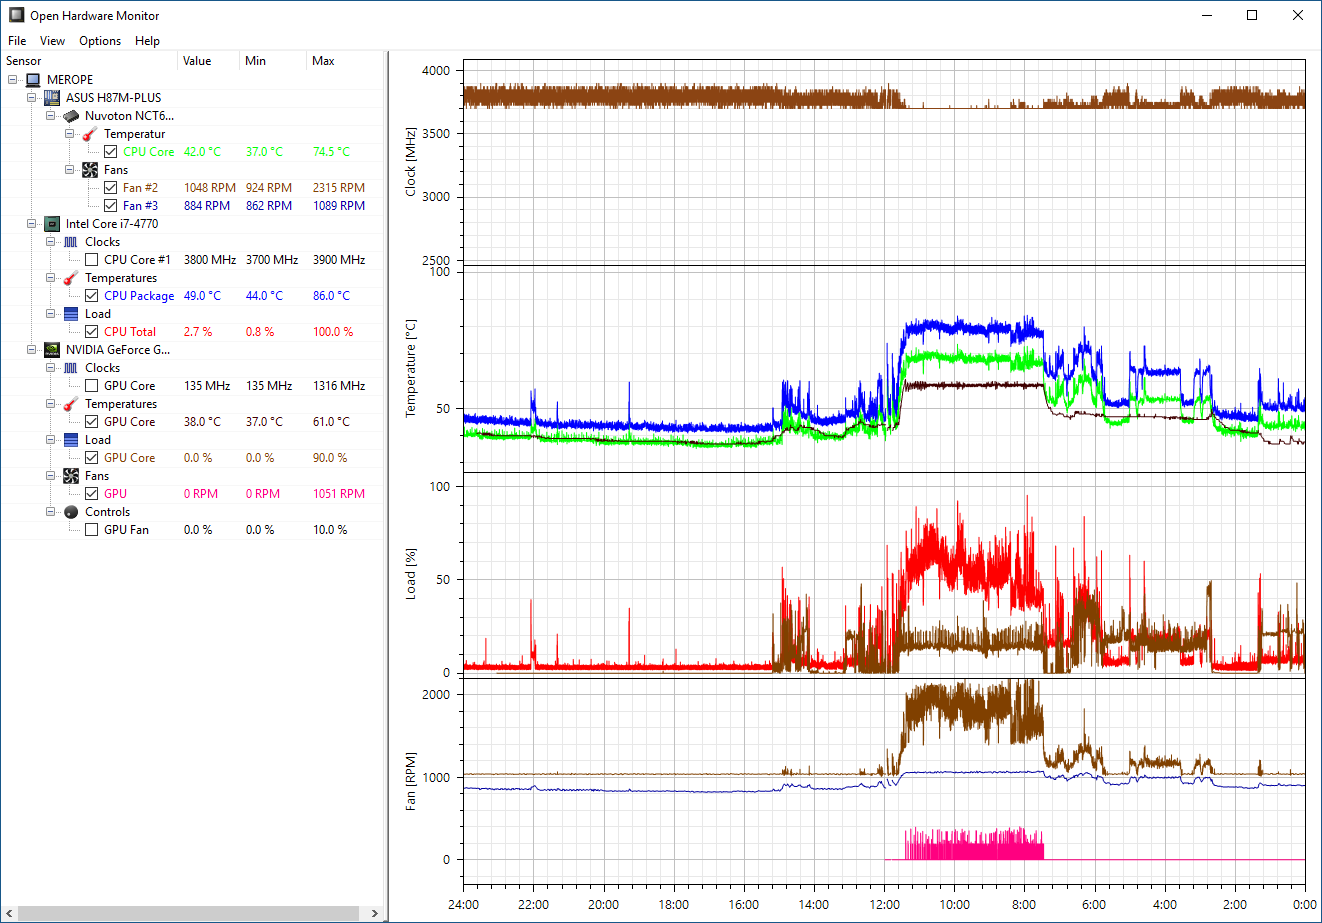This screenshot has width=1322, height=923.
Task: Collapse the Clocks group under NVIDIA GeForce
Action: pyautogui.click(x=50, y=368)
